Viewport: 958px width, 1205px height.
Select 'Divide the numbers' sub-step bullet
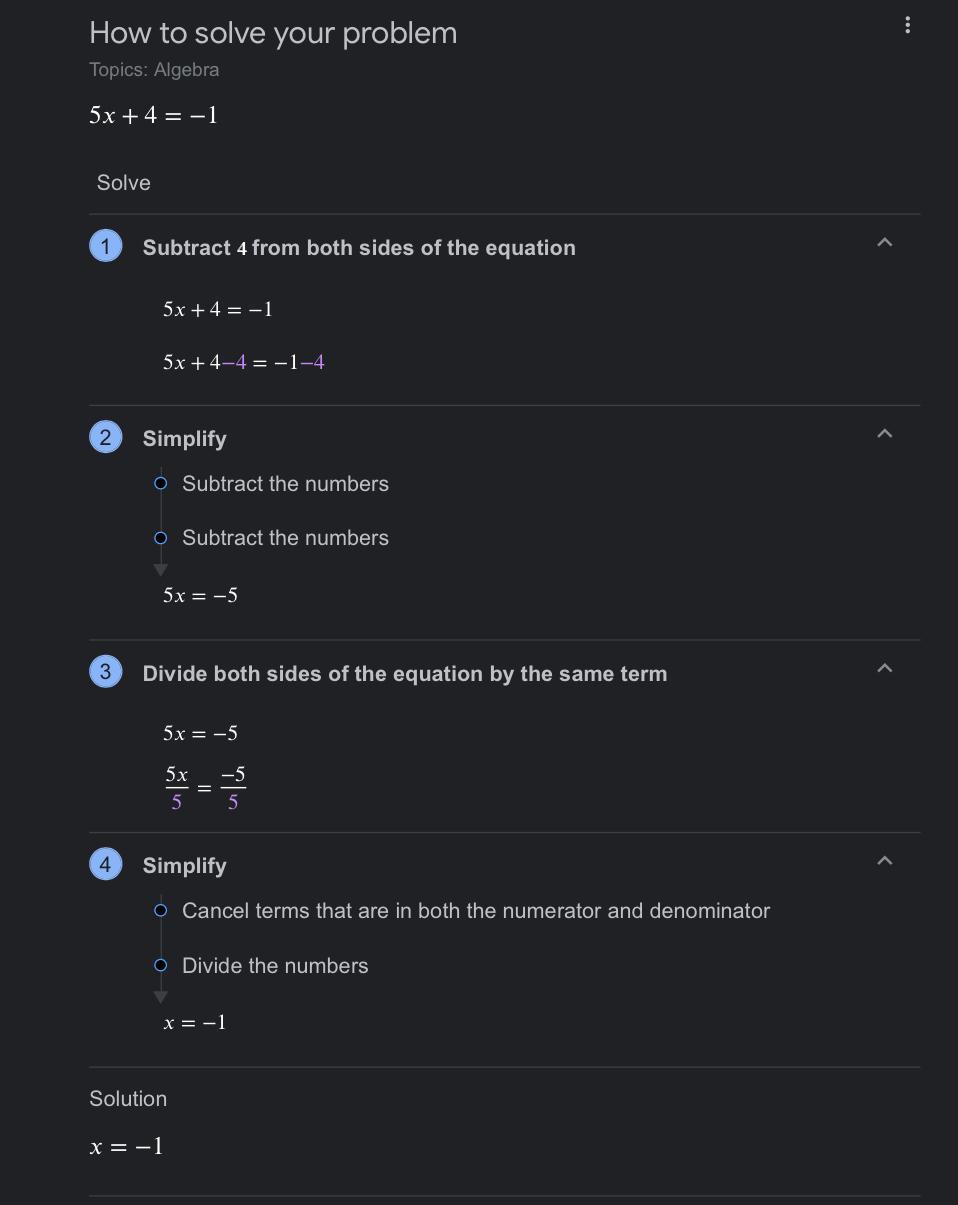(160, 966)
